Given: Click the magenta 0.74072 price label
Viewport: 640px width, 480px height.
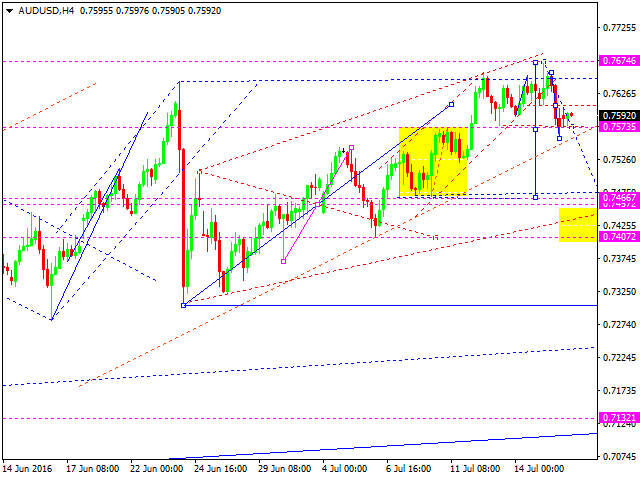Looking at the screenshot, I should click(619, 236).
